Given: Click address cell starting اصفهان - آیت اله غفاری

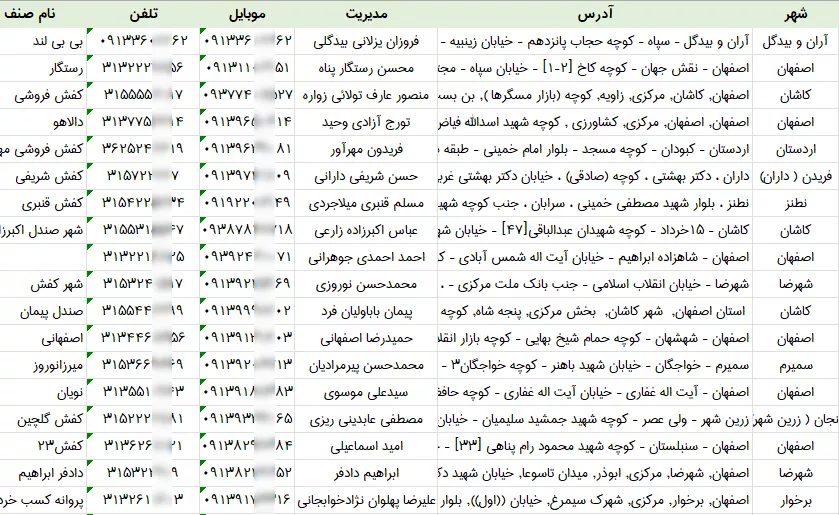Looking at the screenshot, I should pos(595,392).
